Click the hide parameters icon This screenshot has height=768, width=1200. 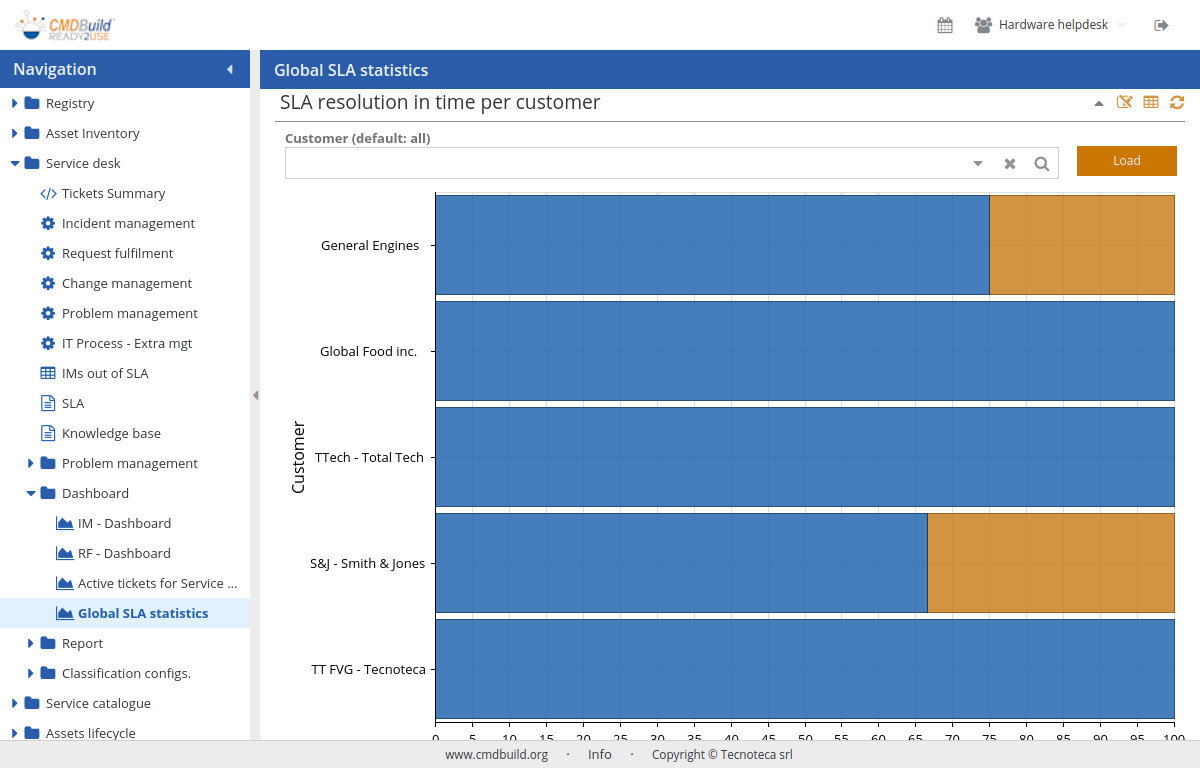pyautogui.click(x=1124, y=102)
